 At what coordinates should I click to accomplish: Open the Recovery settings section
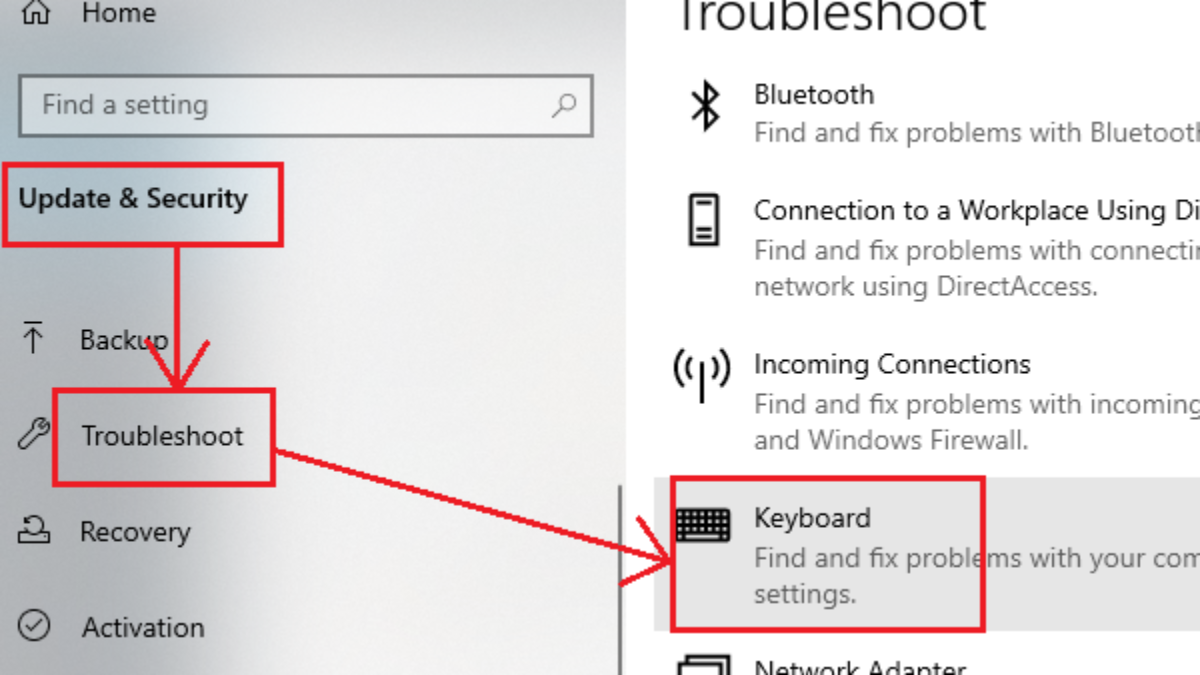coord(135,532)
